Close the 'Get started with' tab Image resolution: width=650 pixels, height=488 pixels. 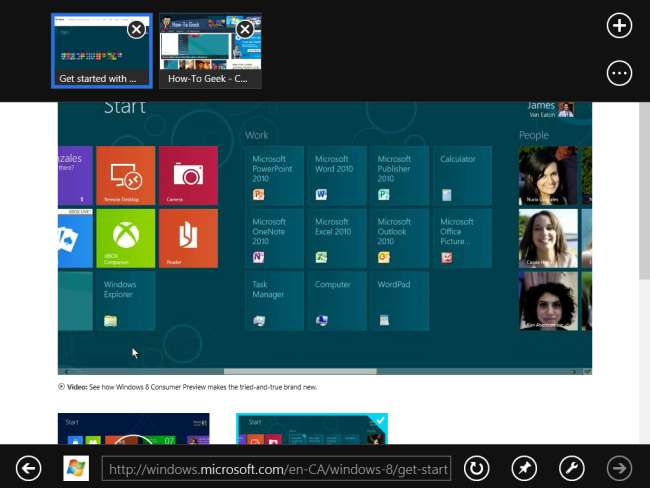click(x=136, y=30)
